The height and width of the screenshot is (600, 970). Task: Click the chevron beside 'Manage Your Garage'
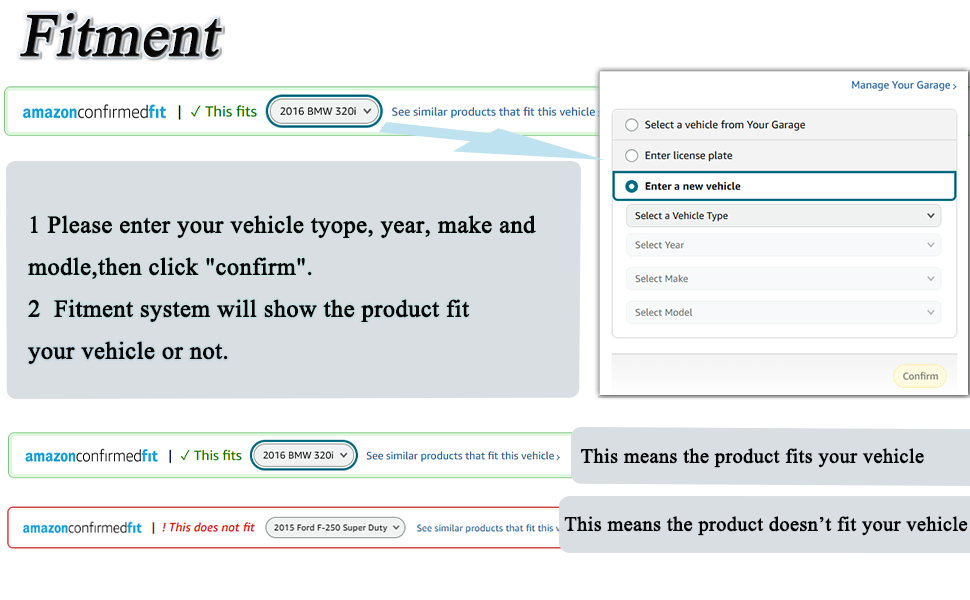pos(955,87)
